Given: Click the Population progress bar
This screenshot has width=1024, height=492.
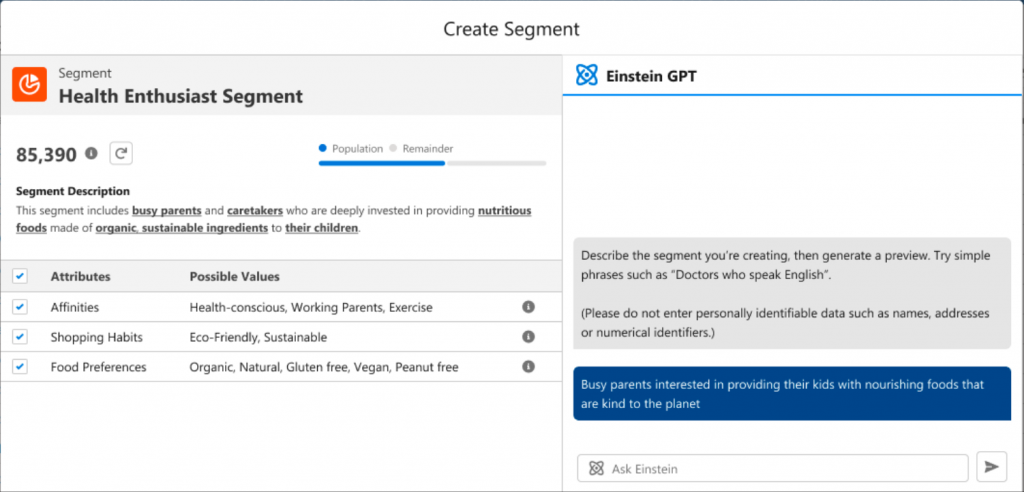Looking at the screenshot, I should [x=431, y=162].
